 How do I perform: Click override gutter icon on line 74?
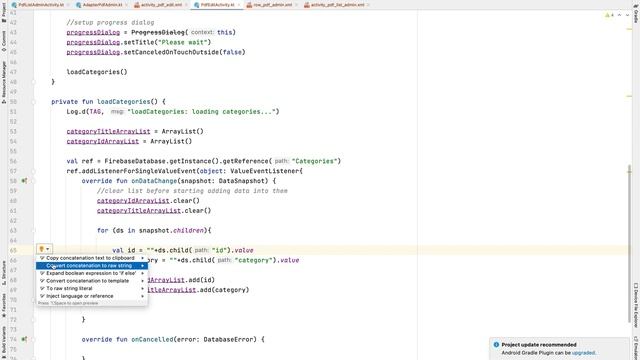pyautogui.click(x=24, y=339)
